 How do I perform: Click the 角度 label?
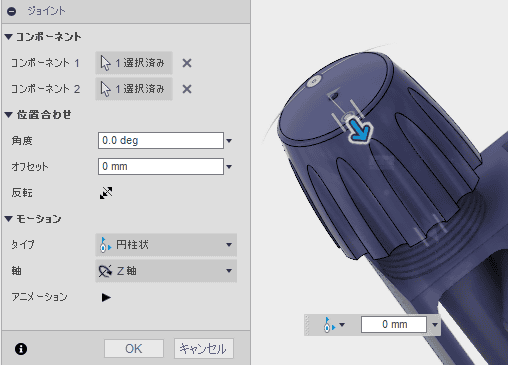[22, 141]
